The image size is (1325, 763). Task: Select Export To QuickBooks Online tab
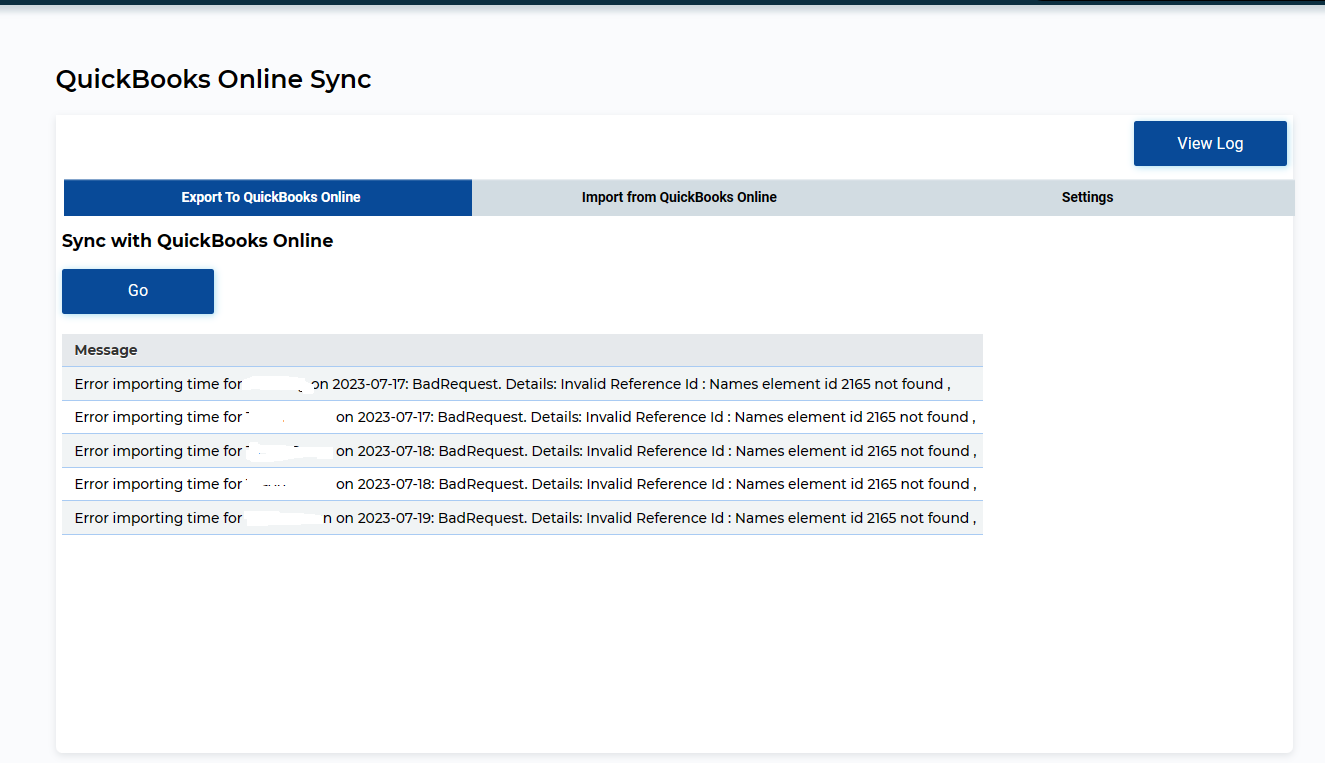pos(268,197)
